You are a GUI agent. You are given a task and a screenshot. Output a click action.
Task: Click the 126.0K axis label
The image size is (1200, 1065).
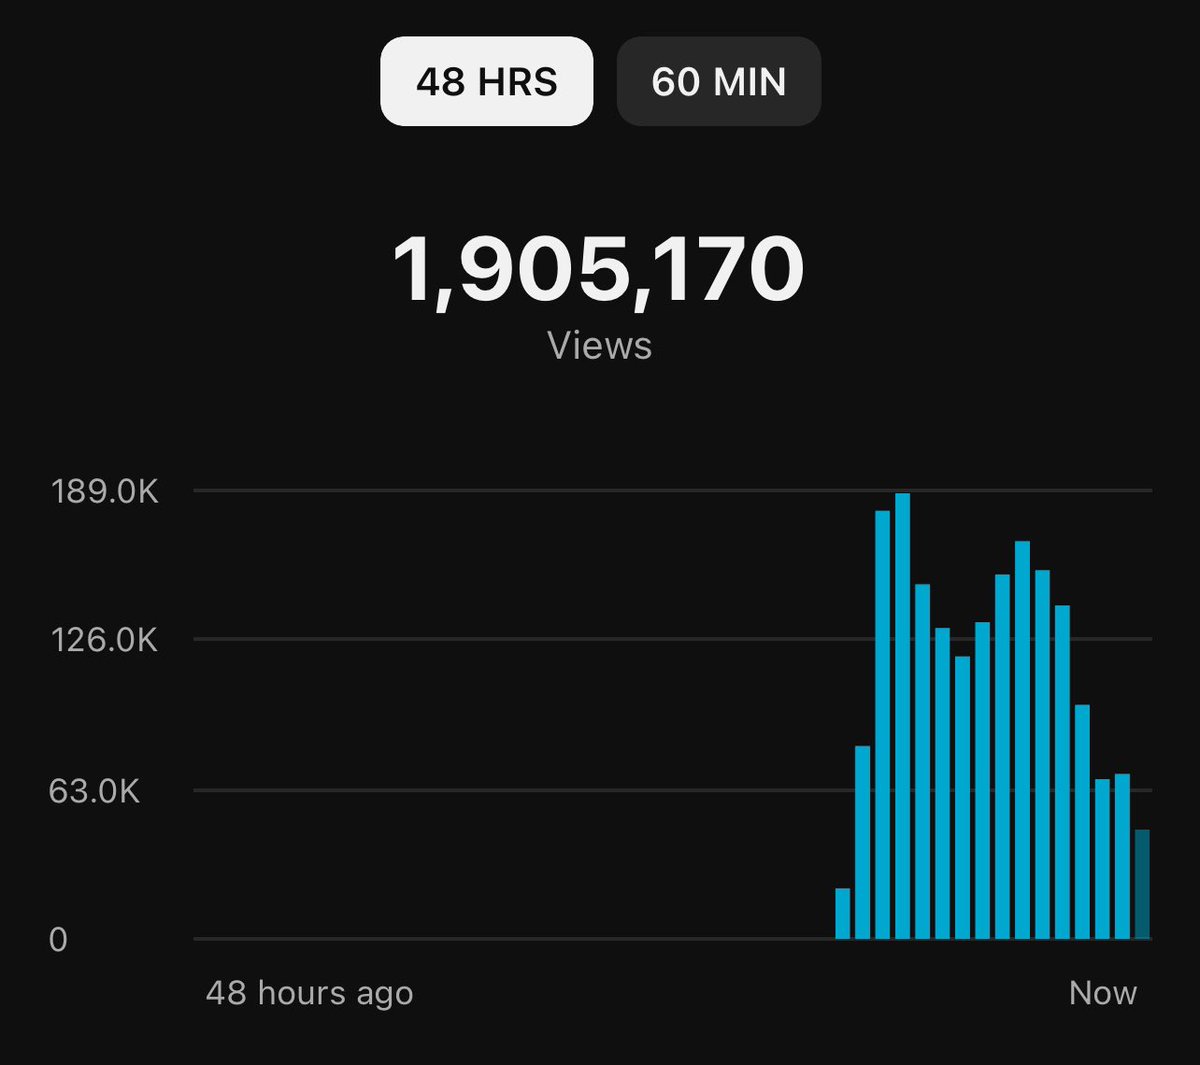tap(104, 640)
